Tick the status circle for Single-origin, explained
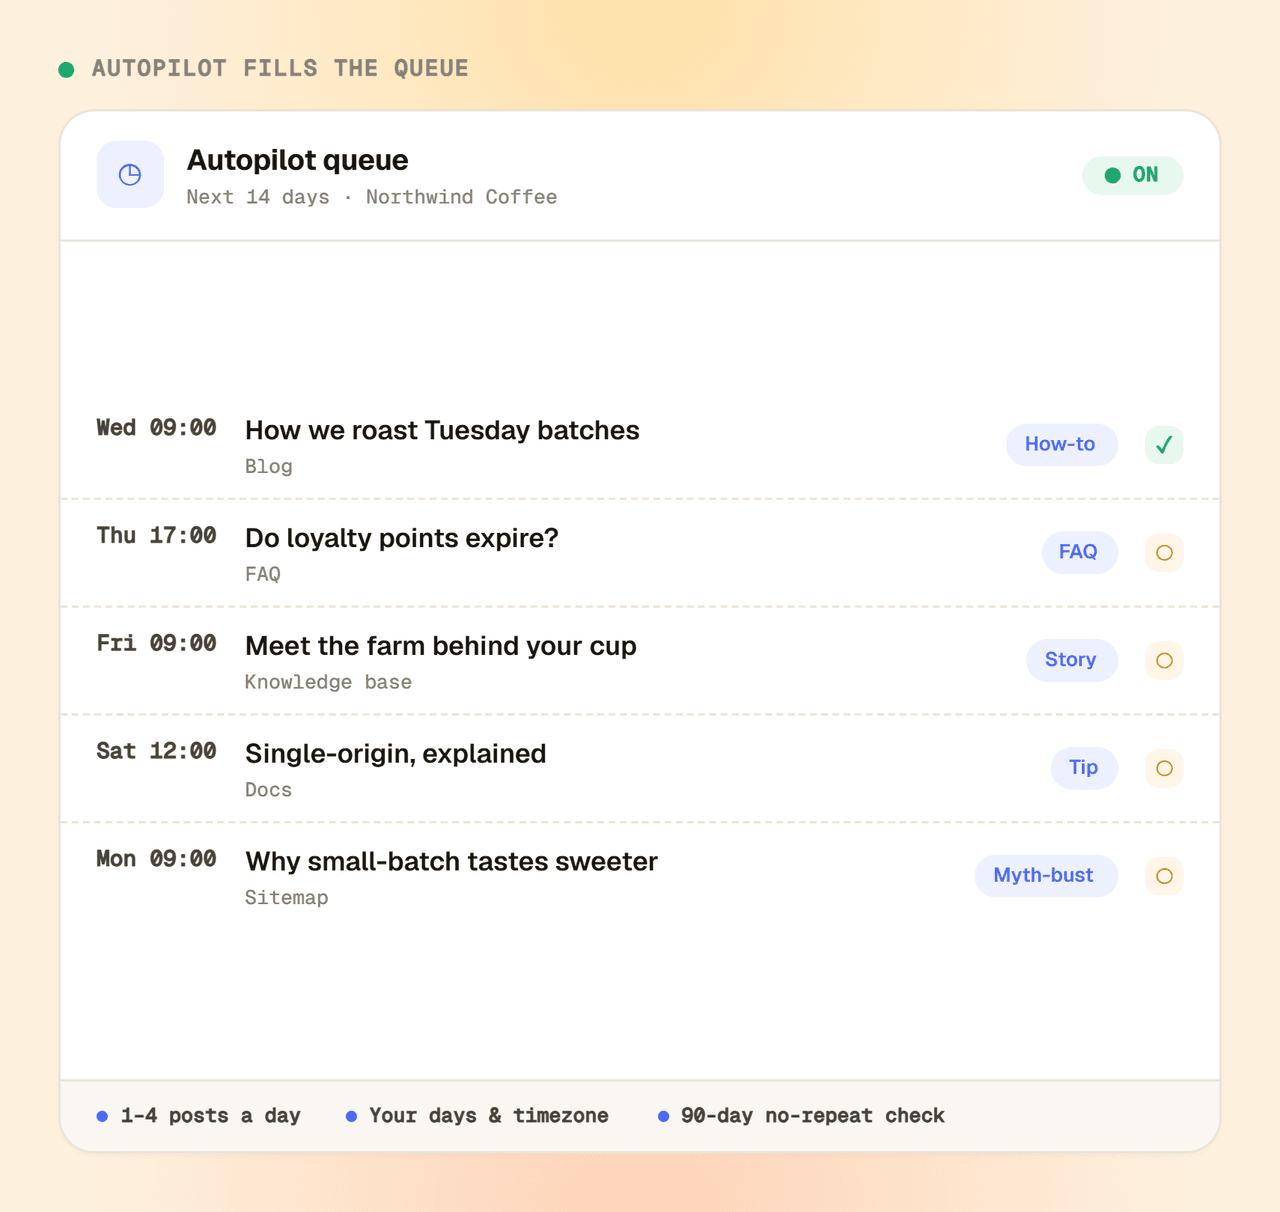This screenshot has width=1280, height=1212. coord(1164,769)
